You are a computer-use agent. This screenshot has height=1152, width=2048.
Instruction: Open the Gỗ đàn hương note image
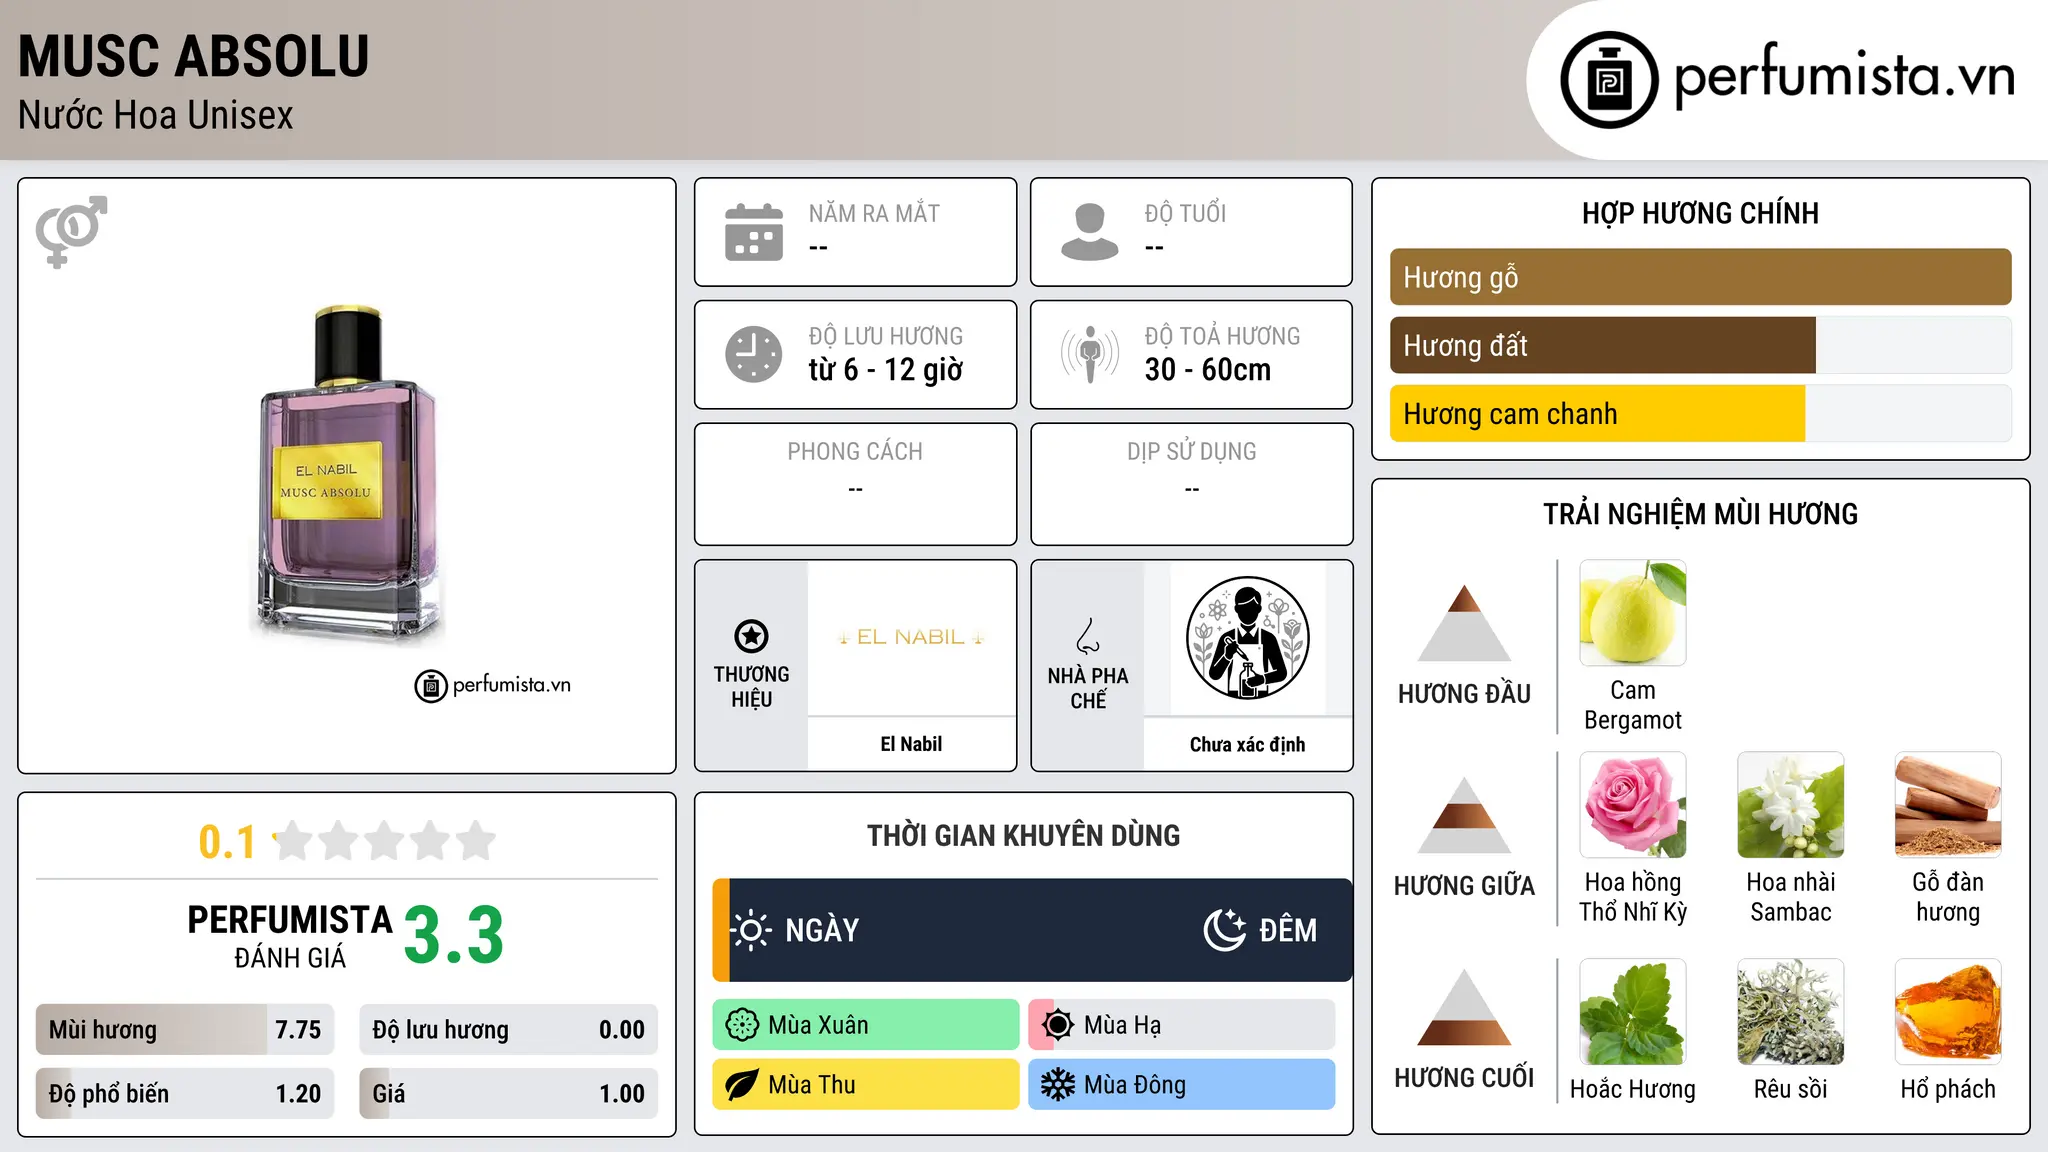[x=1948, y=805]
